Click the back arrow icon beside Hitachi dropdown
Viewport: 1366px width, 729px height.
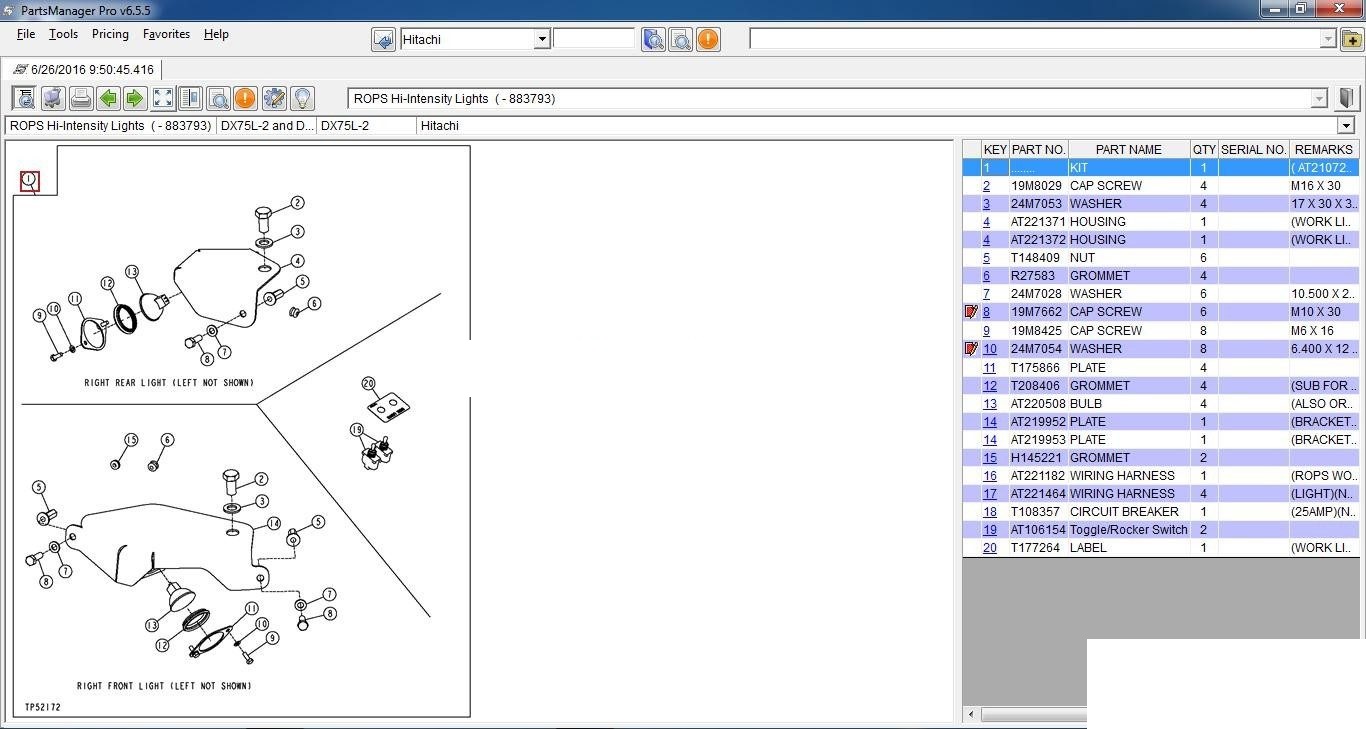(x=383, y=40)
